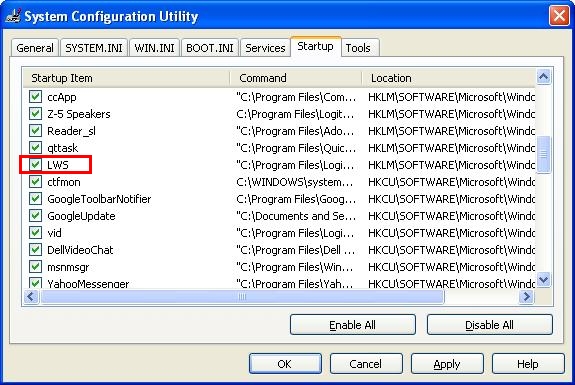Screen dimensions: 575x385
Task: Open the WIN.INI tab
Action: [154, 48]
